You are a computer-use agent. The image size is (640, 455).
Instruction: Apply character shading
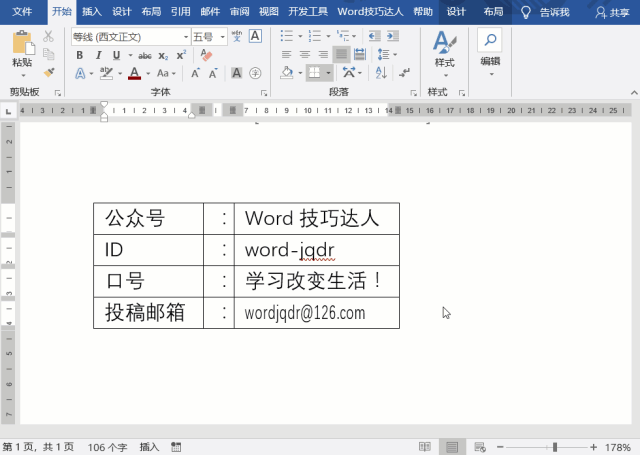(236, 73)
